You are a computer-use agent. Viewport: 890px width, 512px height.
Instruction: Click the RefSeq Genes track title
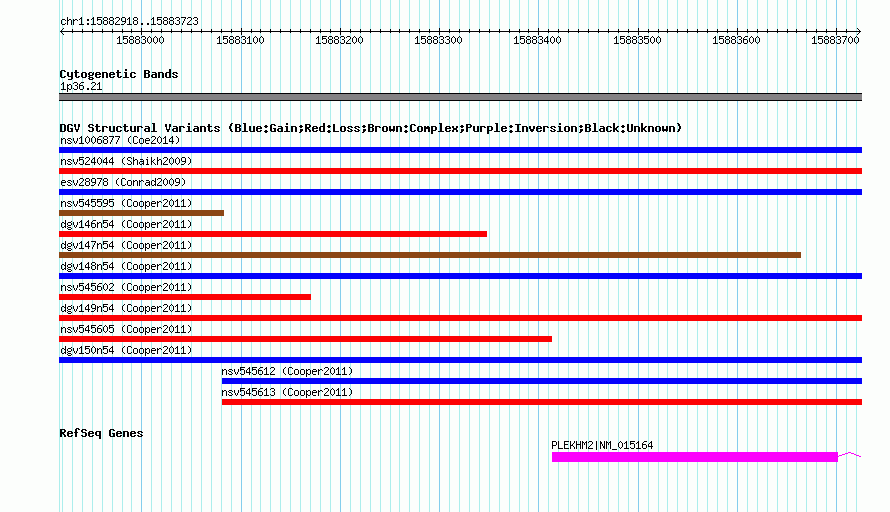point(101,433)
